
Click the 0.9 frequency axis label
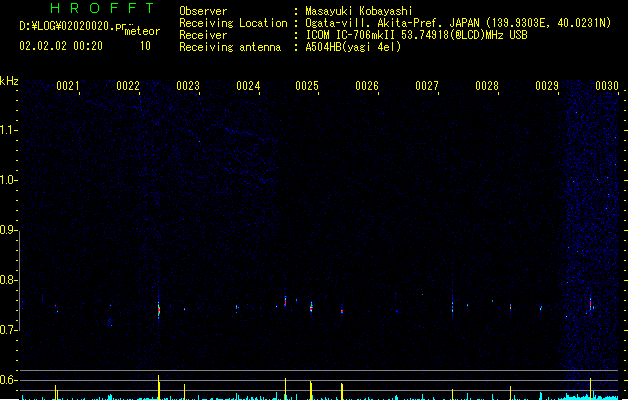(x=8, y=230)
